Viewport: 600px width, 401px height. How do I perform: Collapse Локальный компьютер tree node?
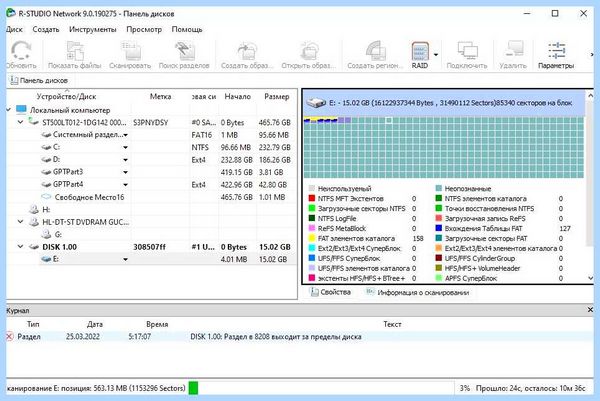pyautogui.click(x=8, y=110)
